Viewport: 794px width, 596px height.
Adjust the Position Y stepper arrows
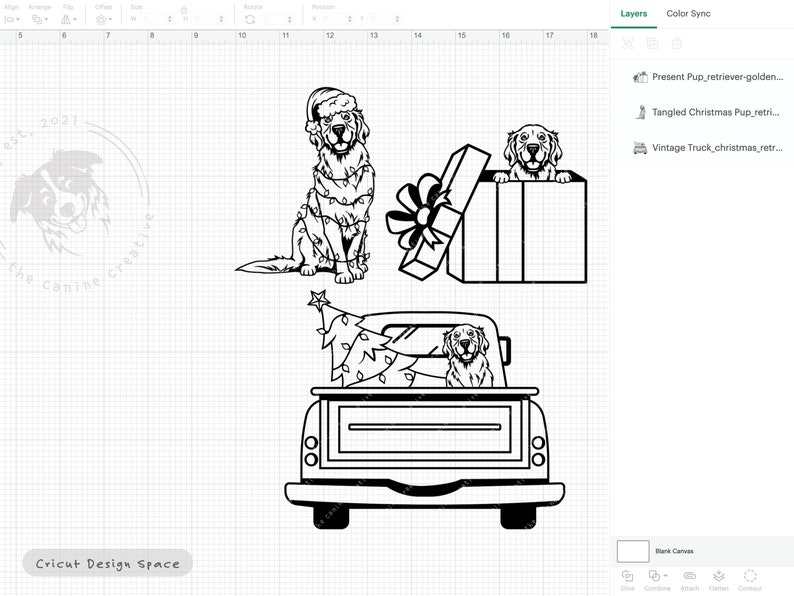398,19
